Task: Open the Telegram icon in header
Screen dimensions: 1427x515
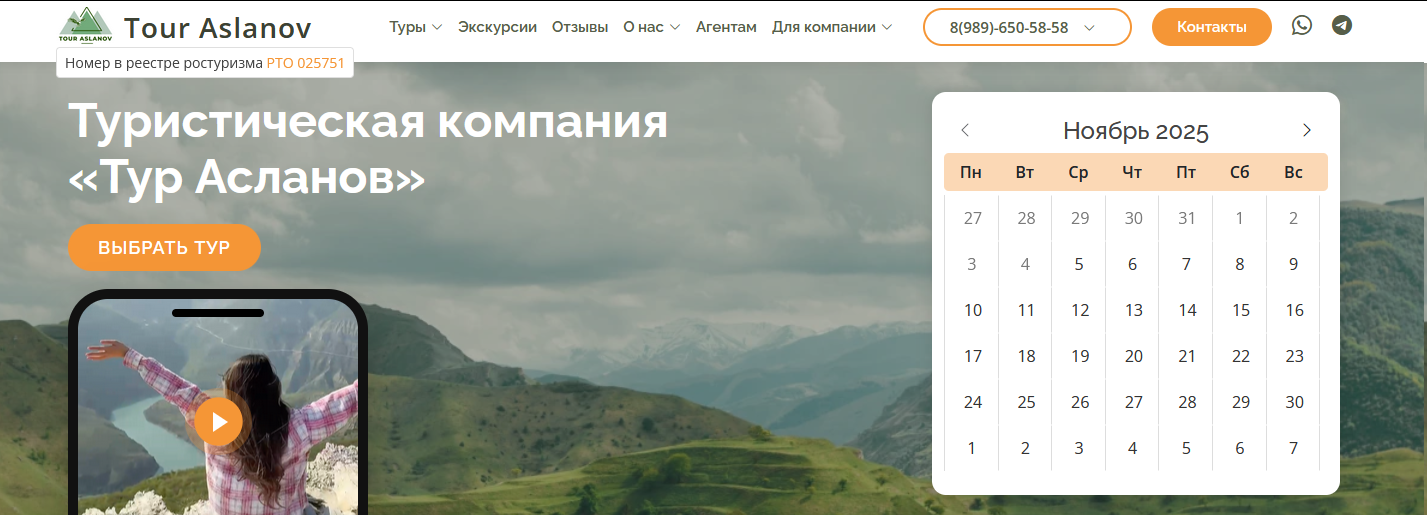Action: click(x=1342, y=26)
